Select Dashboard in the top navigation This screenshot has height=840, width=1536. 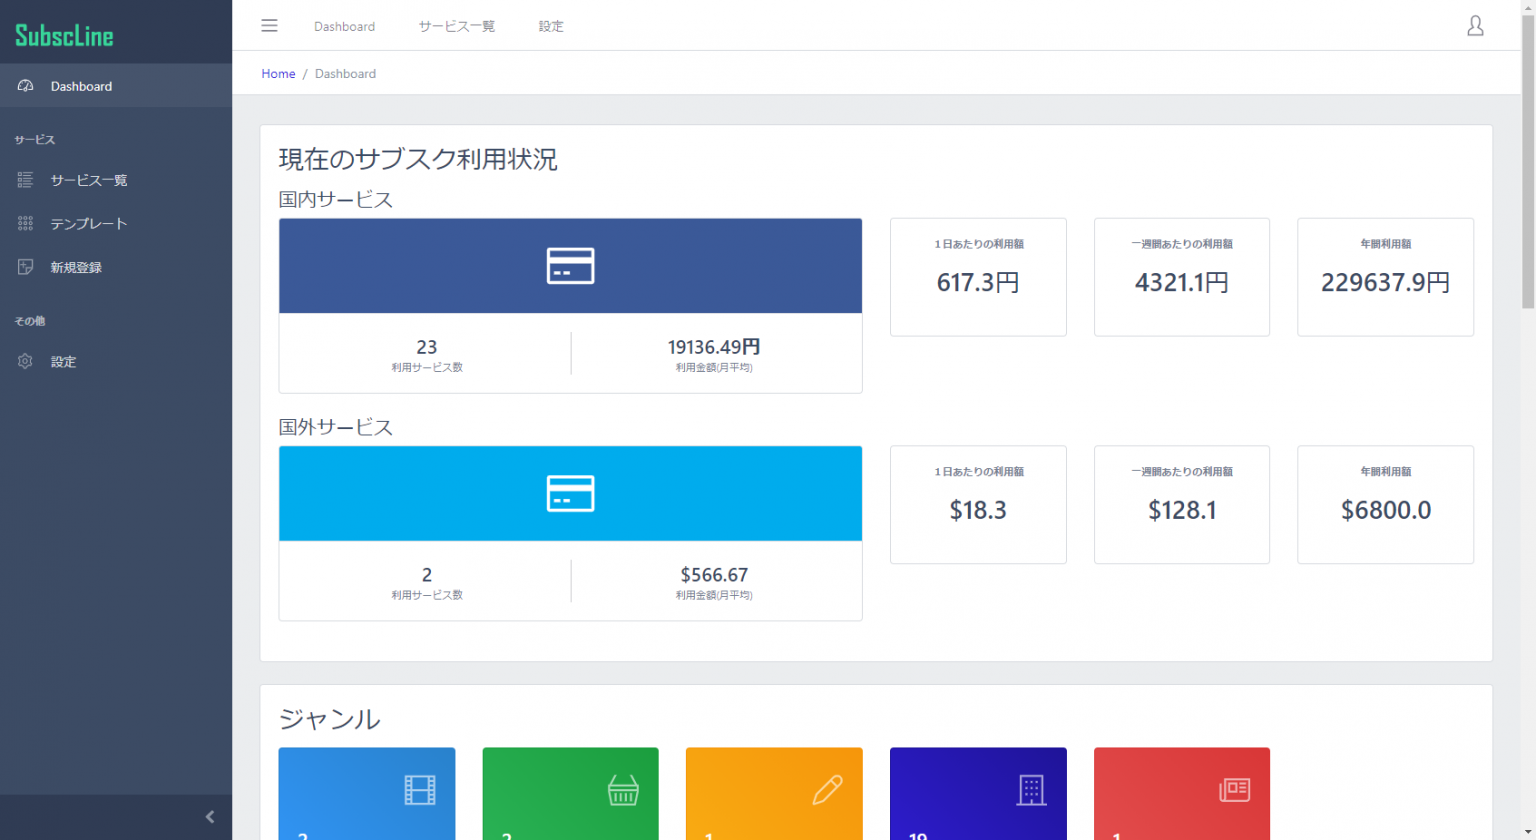(x=344, y=27)
